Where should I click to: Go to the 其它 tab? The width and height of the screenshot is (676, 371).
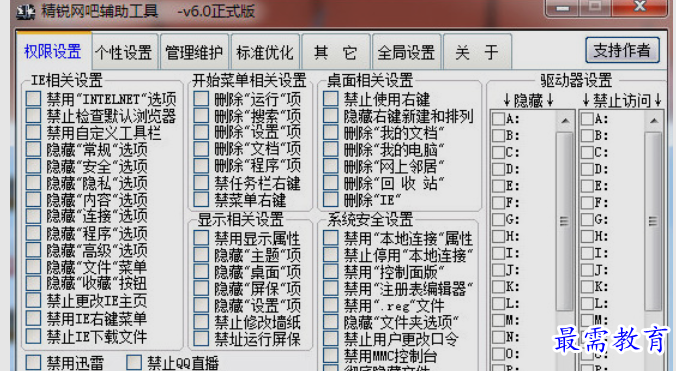click(335, 53)
